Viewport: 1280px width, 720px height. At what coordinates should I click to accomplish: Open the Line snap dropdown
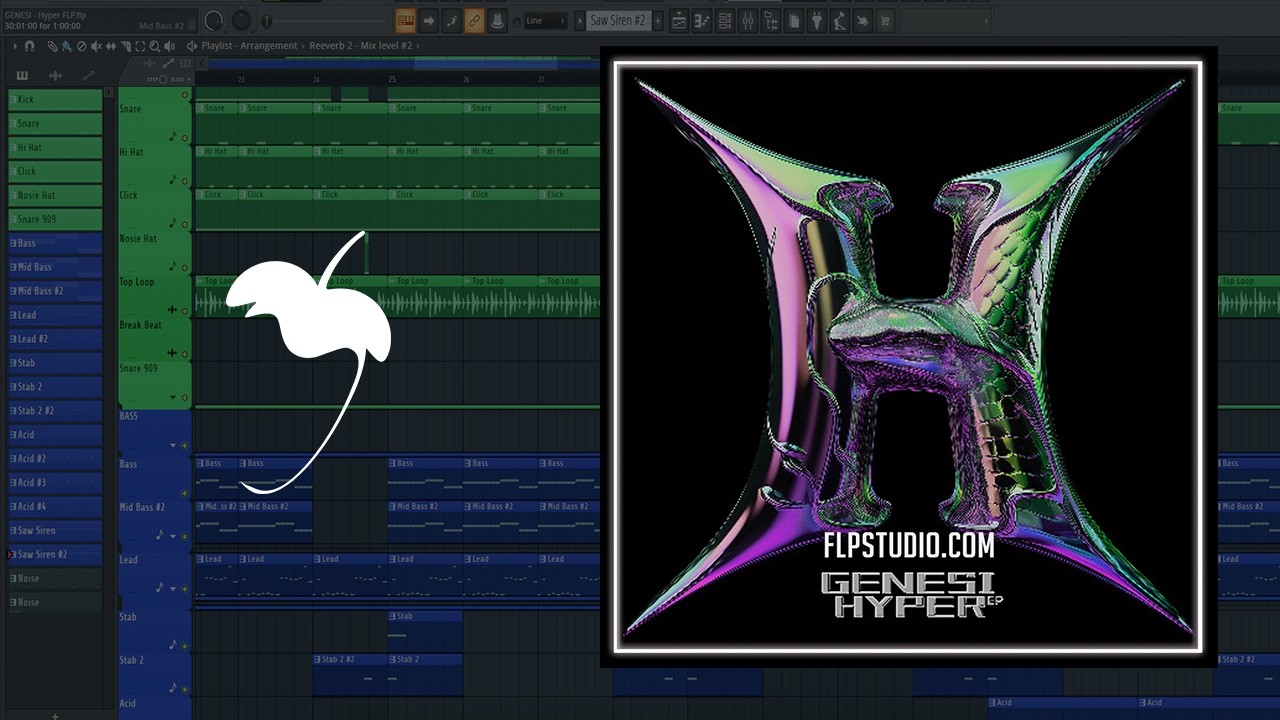tap(546, 20)
